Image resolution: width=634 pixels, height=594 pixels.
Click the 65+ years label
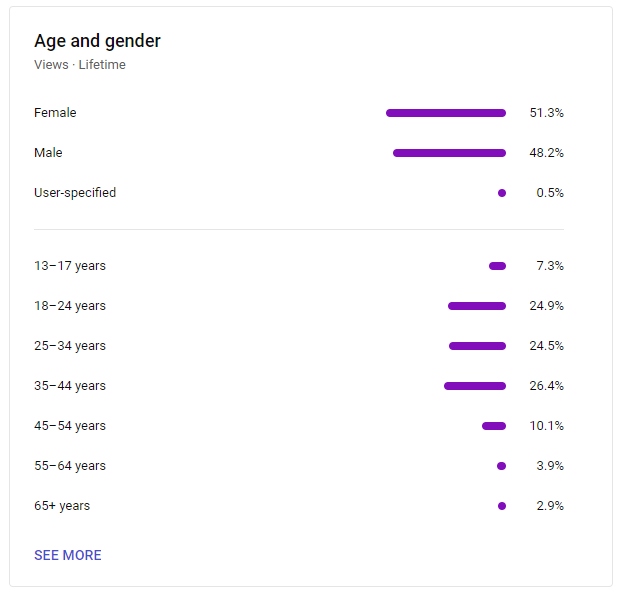click(62, 506)
